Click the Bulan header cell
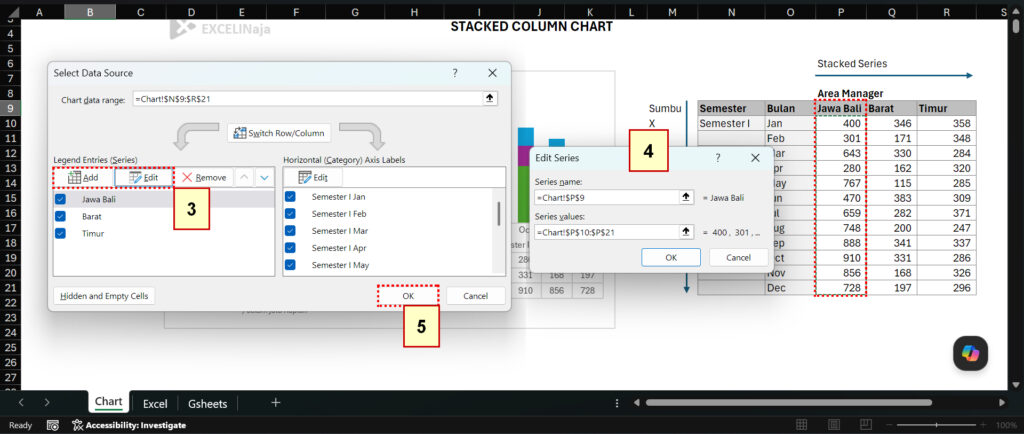 (790, 108)
